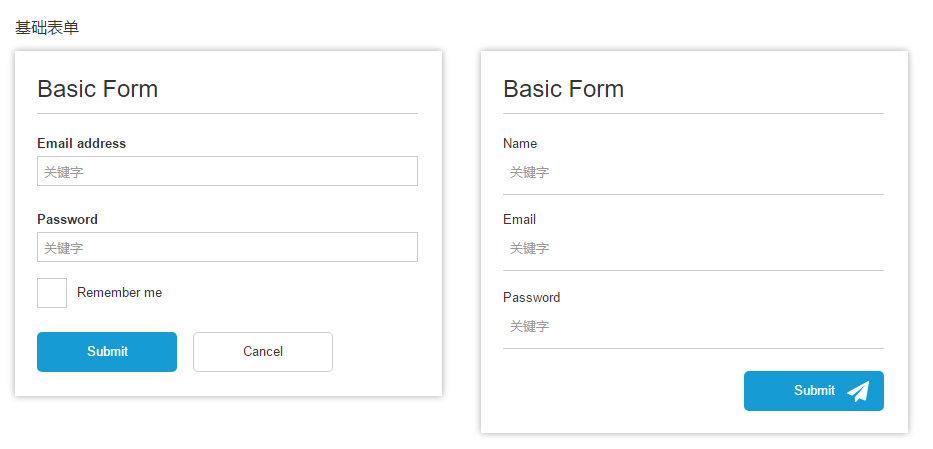Focus the Name input field
933x449 pixels.
(693, 172)
